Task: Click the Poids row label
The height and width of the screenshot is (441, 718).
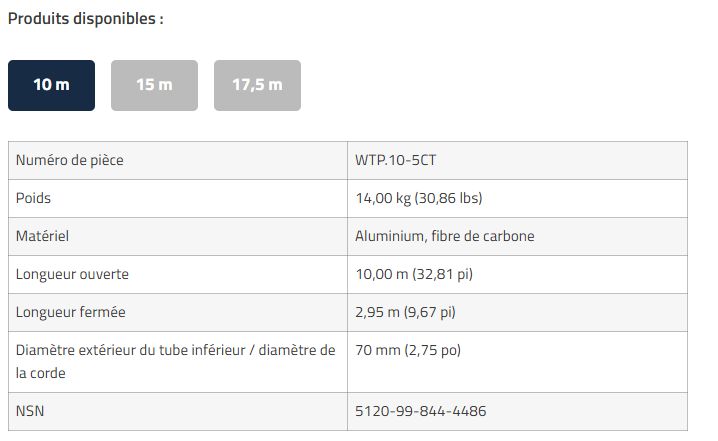Action: [34, 198]
